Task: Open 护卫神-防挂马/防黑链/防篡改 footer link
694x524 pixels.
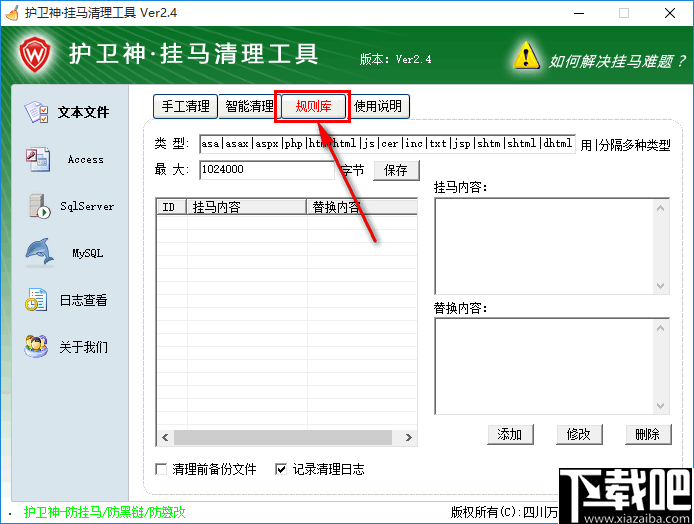Action: 104,512
